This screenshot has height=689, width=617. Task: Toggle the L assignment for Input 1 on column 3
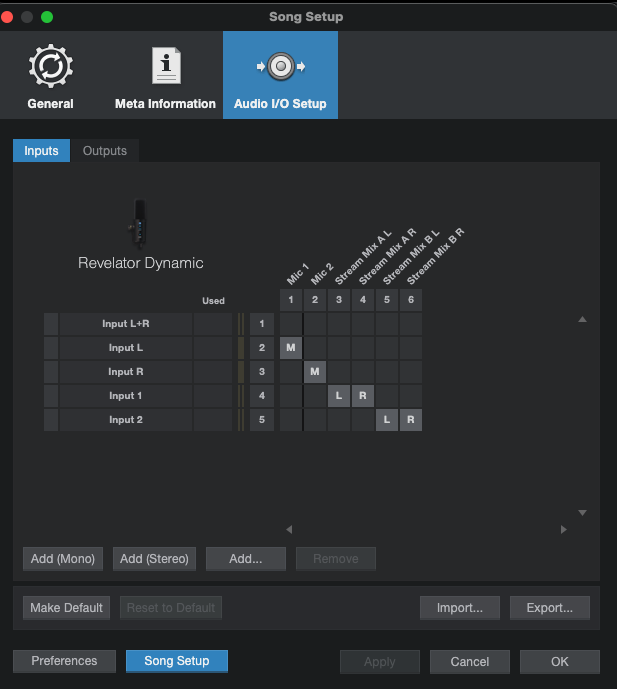(x=339, y=396)
